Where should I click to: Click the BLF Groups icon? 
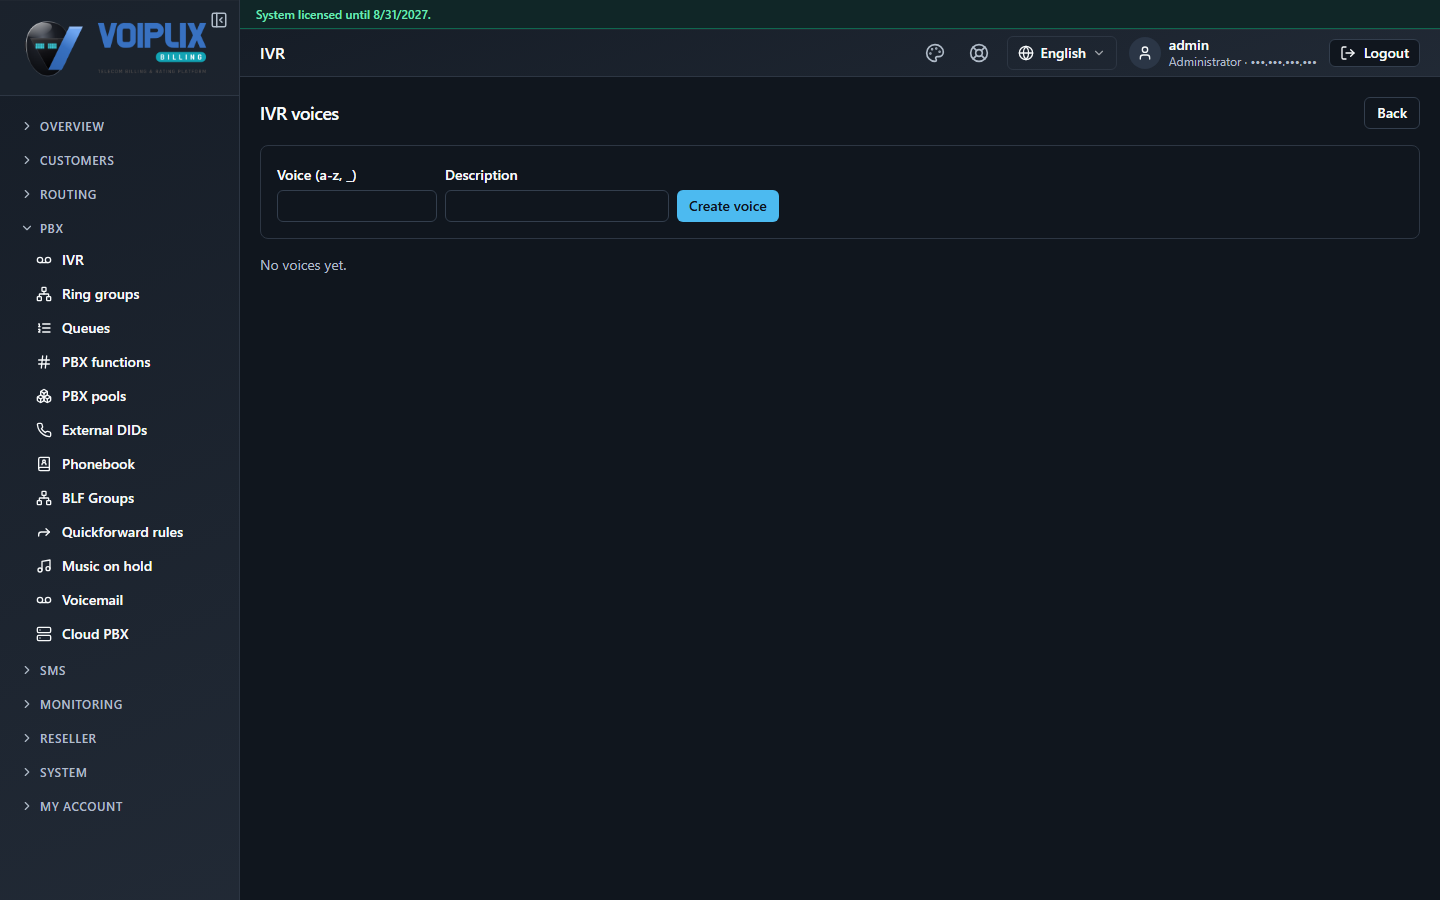[44, 498]
